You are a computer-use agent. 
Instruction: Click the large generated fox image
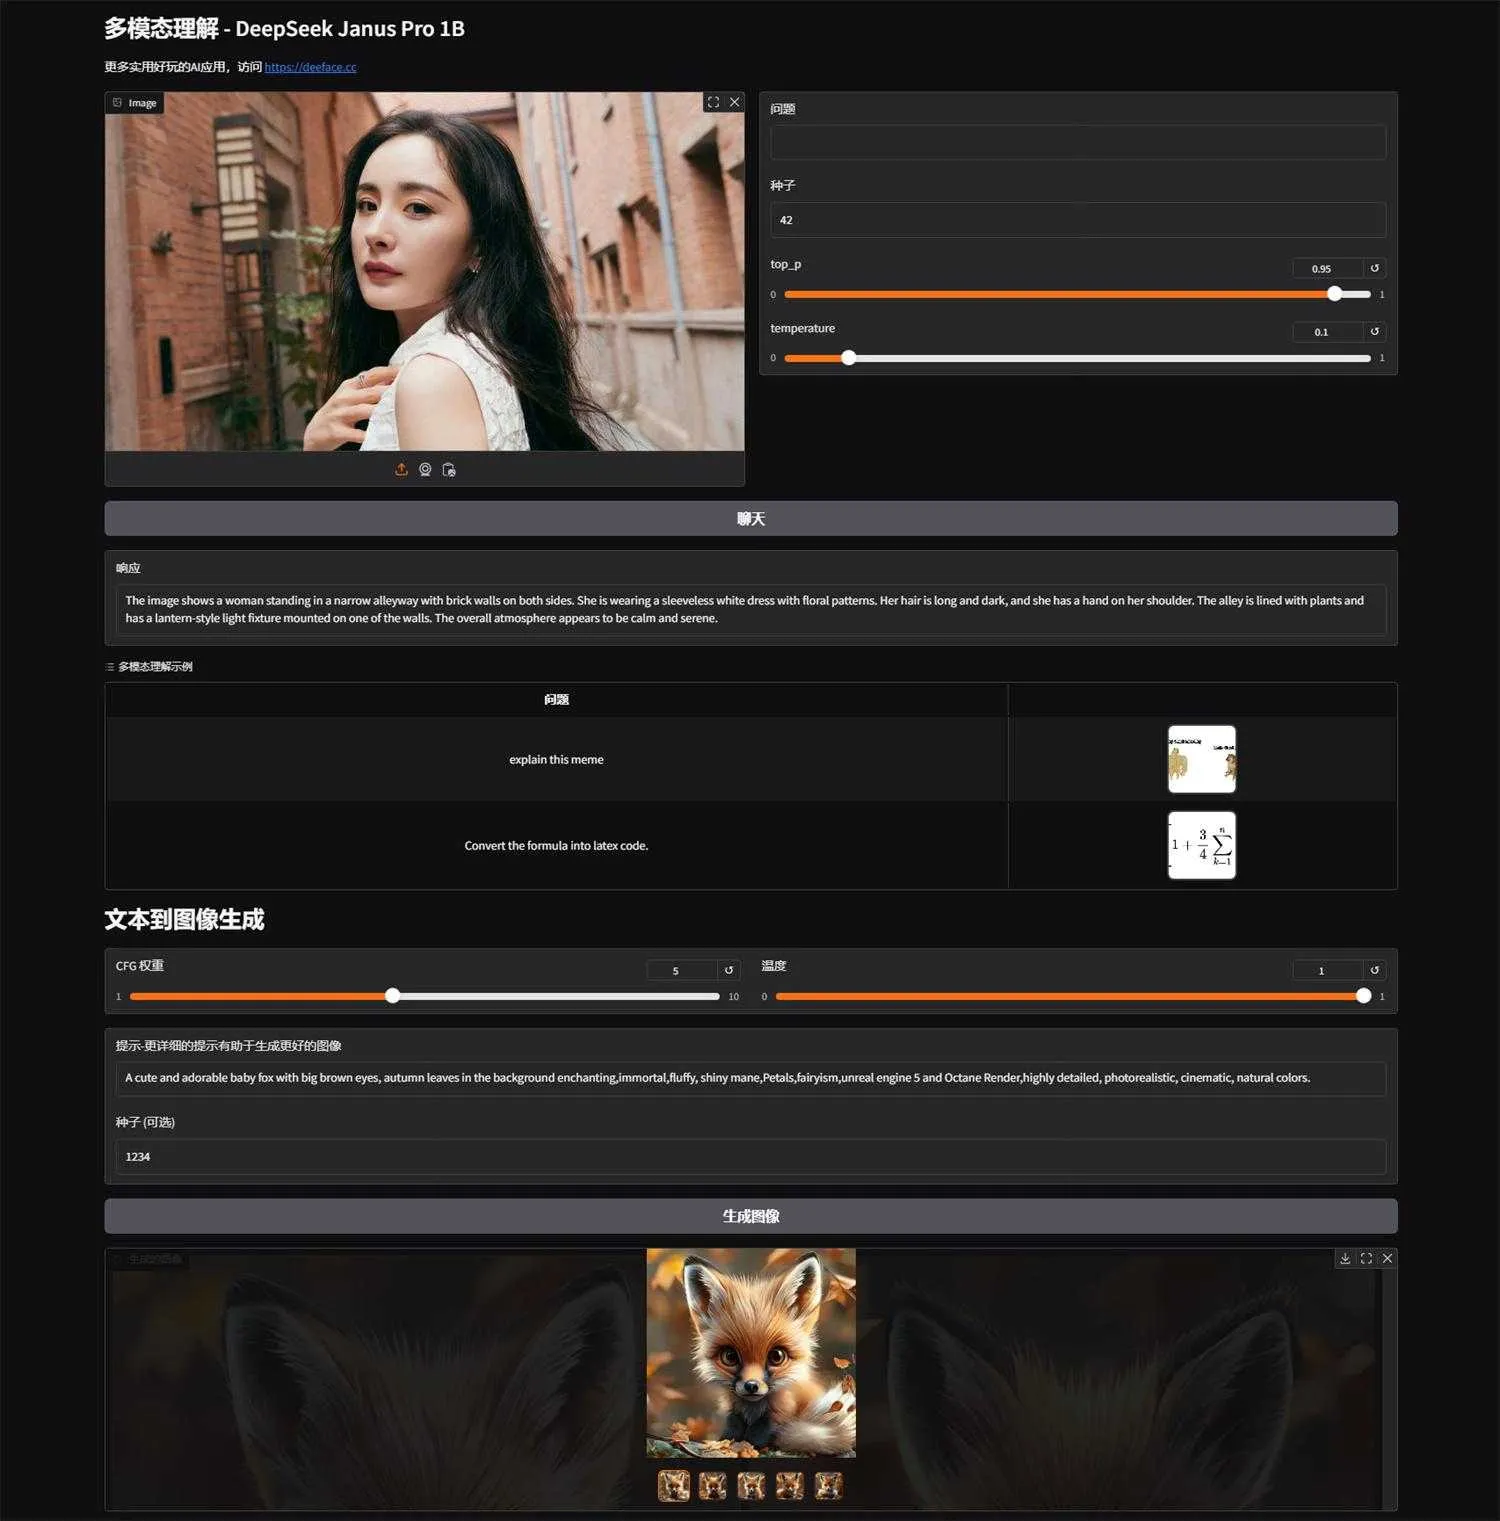click(x=751, y=1352)
